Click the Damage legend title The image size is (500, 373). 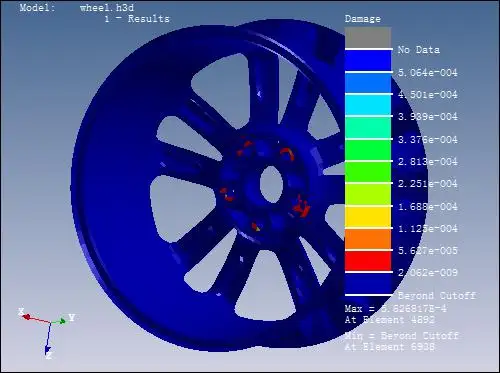coord(363,19)
